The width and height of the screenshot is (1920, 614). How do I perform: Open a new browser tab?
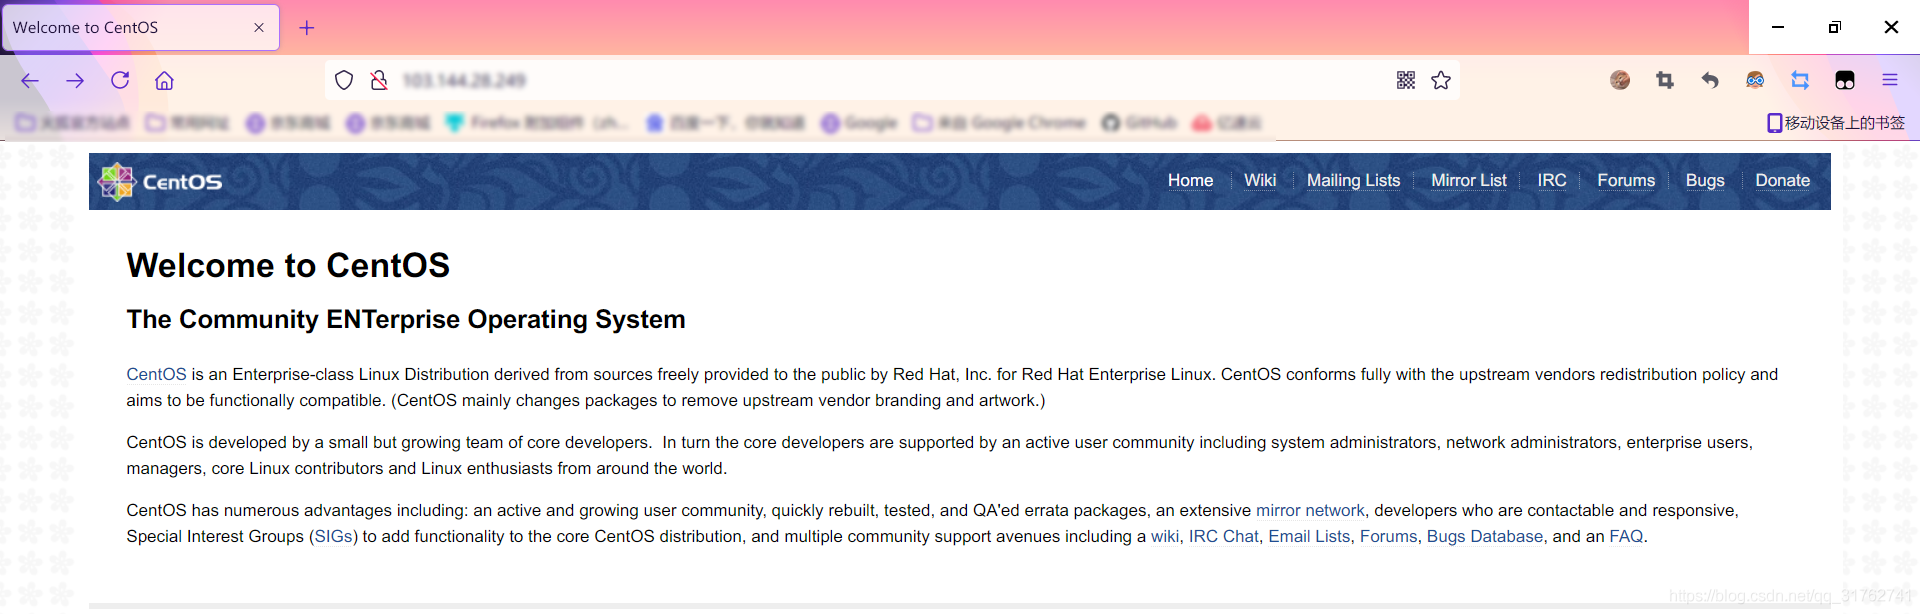tap(307, 28)
